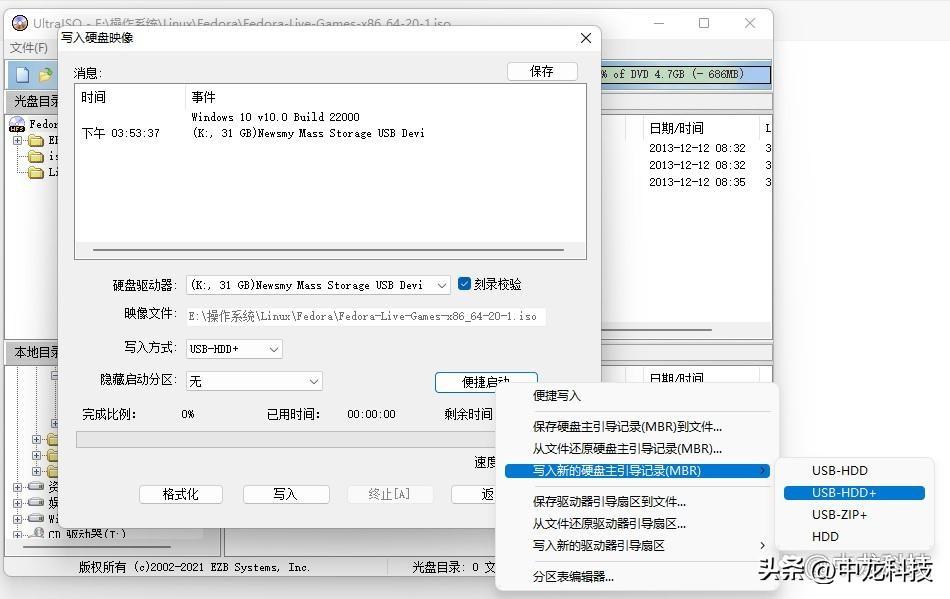Viewport: 950px width, 599px height.
Task: Select the 2013-12-12 08:35 row
Action: (x=697, y=182)
